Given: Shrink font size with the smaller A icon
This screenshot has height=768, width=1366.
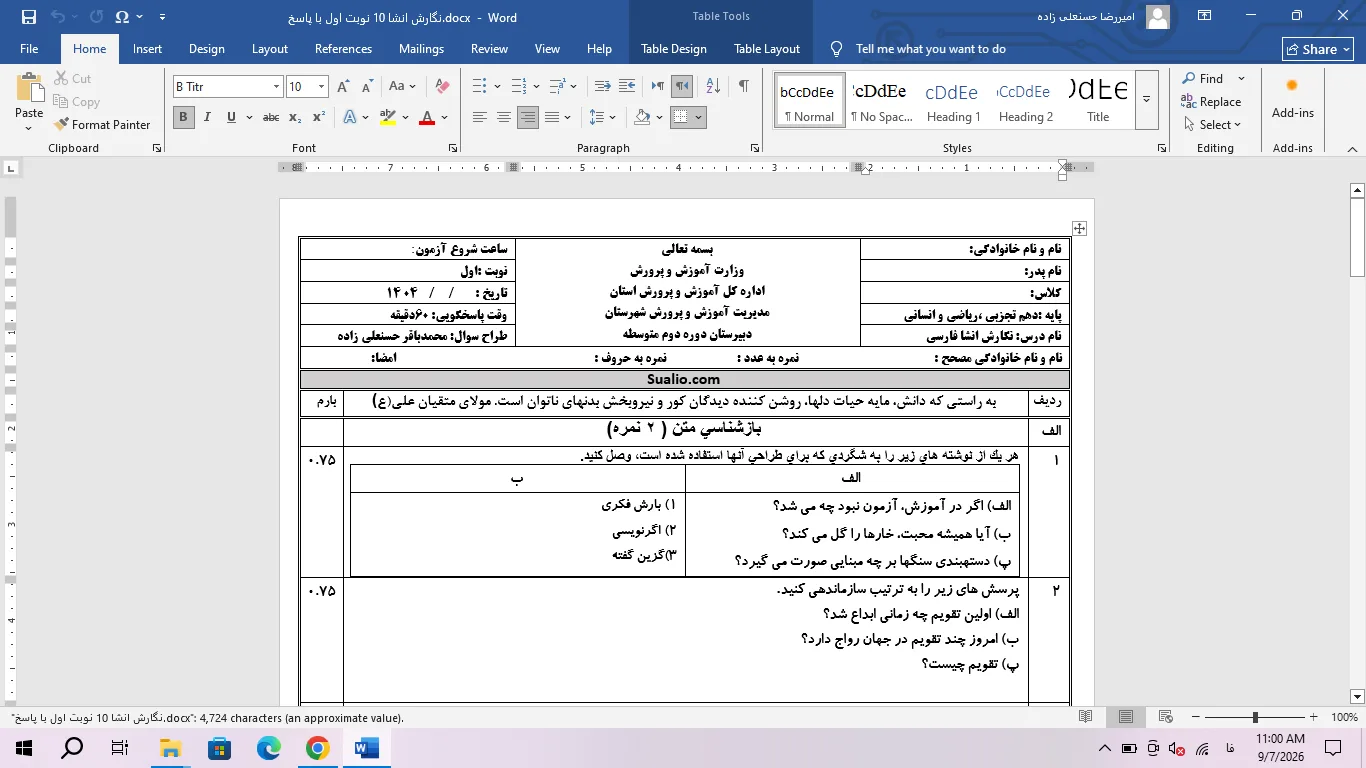Looking at the screenshot, I should (367, 87).
